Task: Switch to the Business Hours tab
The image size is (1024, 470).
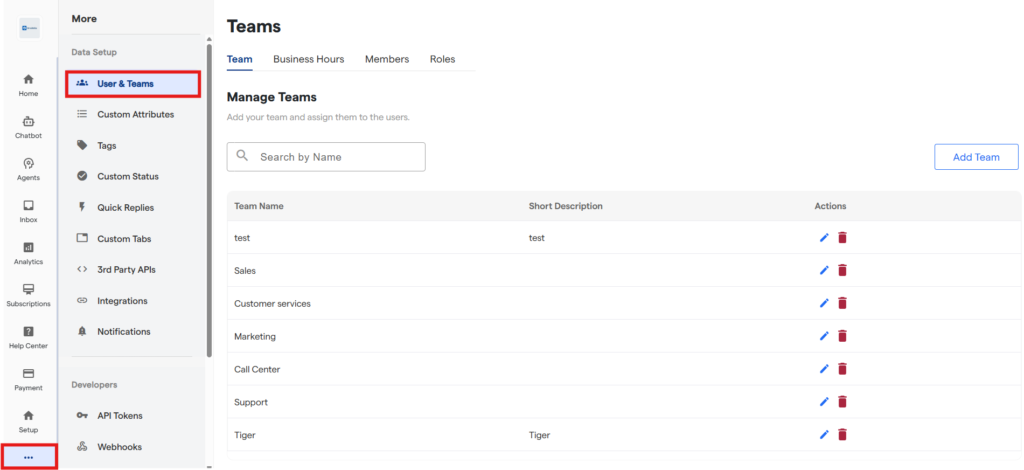Action: click(x=308, y=59)
